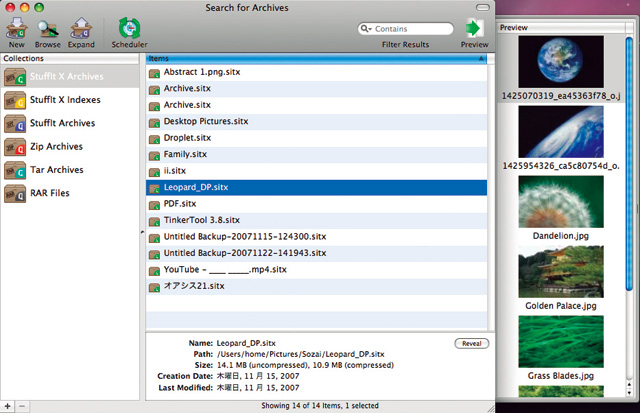Select Zip Archives collection icon
The height and width of the screenshot is (413, 640).
point(15,147)
